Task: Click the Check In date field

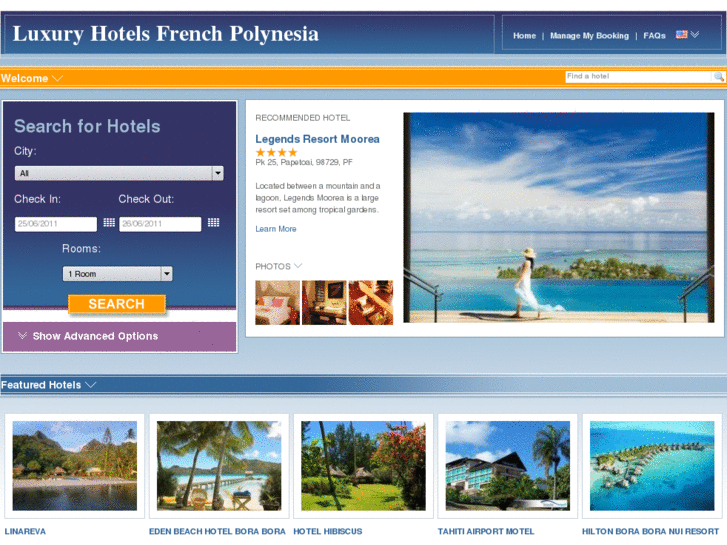Action: [56, 224]
